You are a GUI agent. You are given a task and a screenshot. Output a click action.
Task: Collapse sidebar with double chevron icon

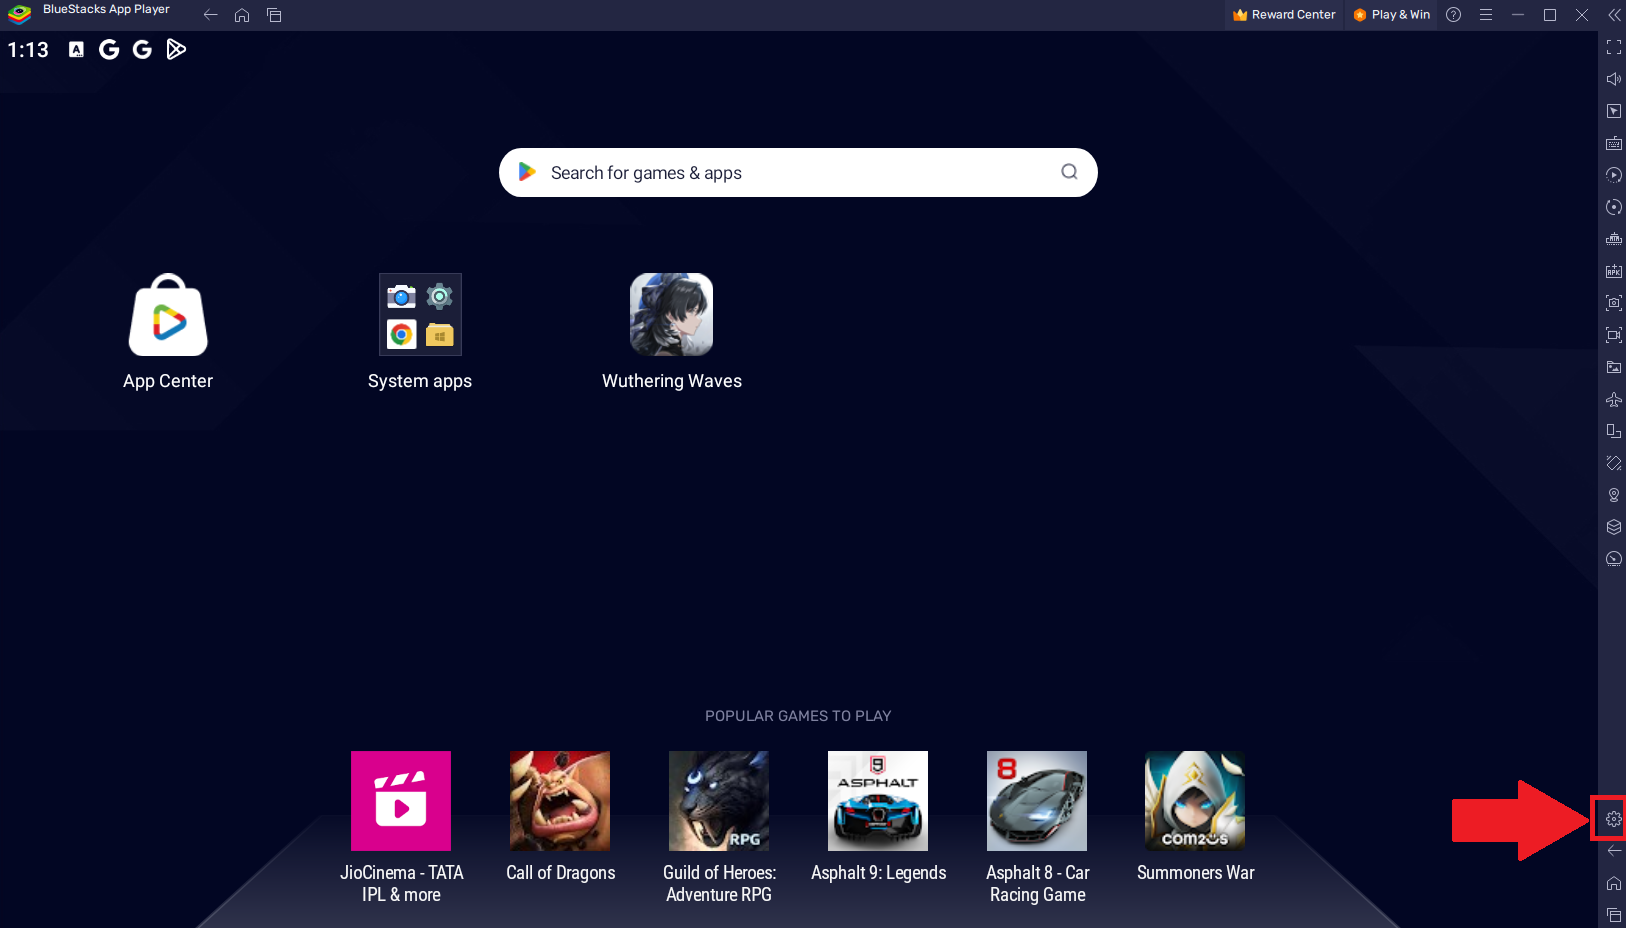1614,15
